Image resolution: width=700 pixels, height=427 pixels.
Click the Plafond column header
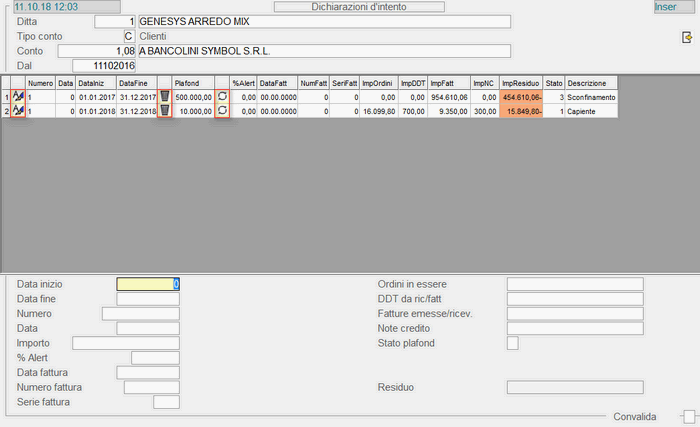(x=187, y=83)
